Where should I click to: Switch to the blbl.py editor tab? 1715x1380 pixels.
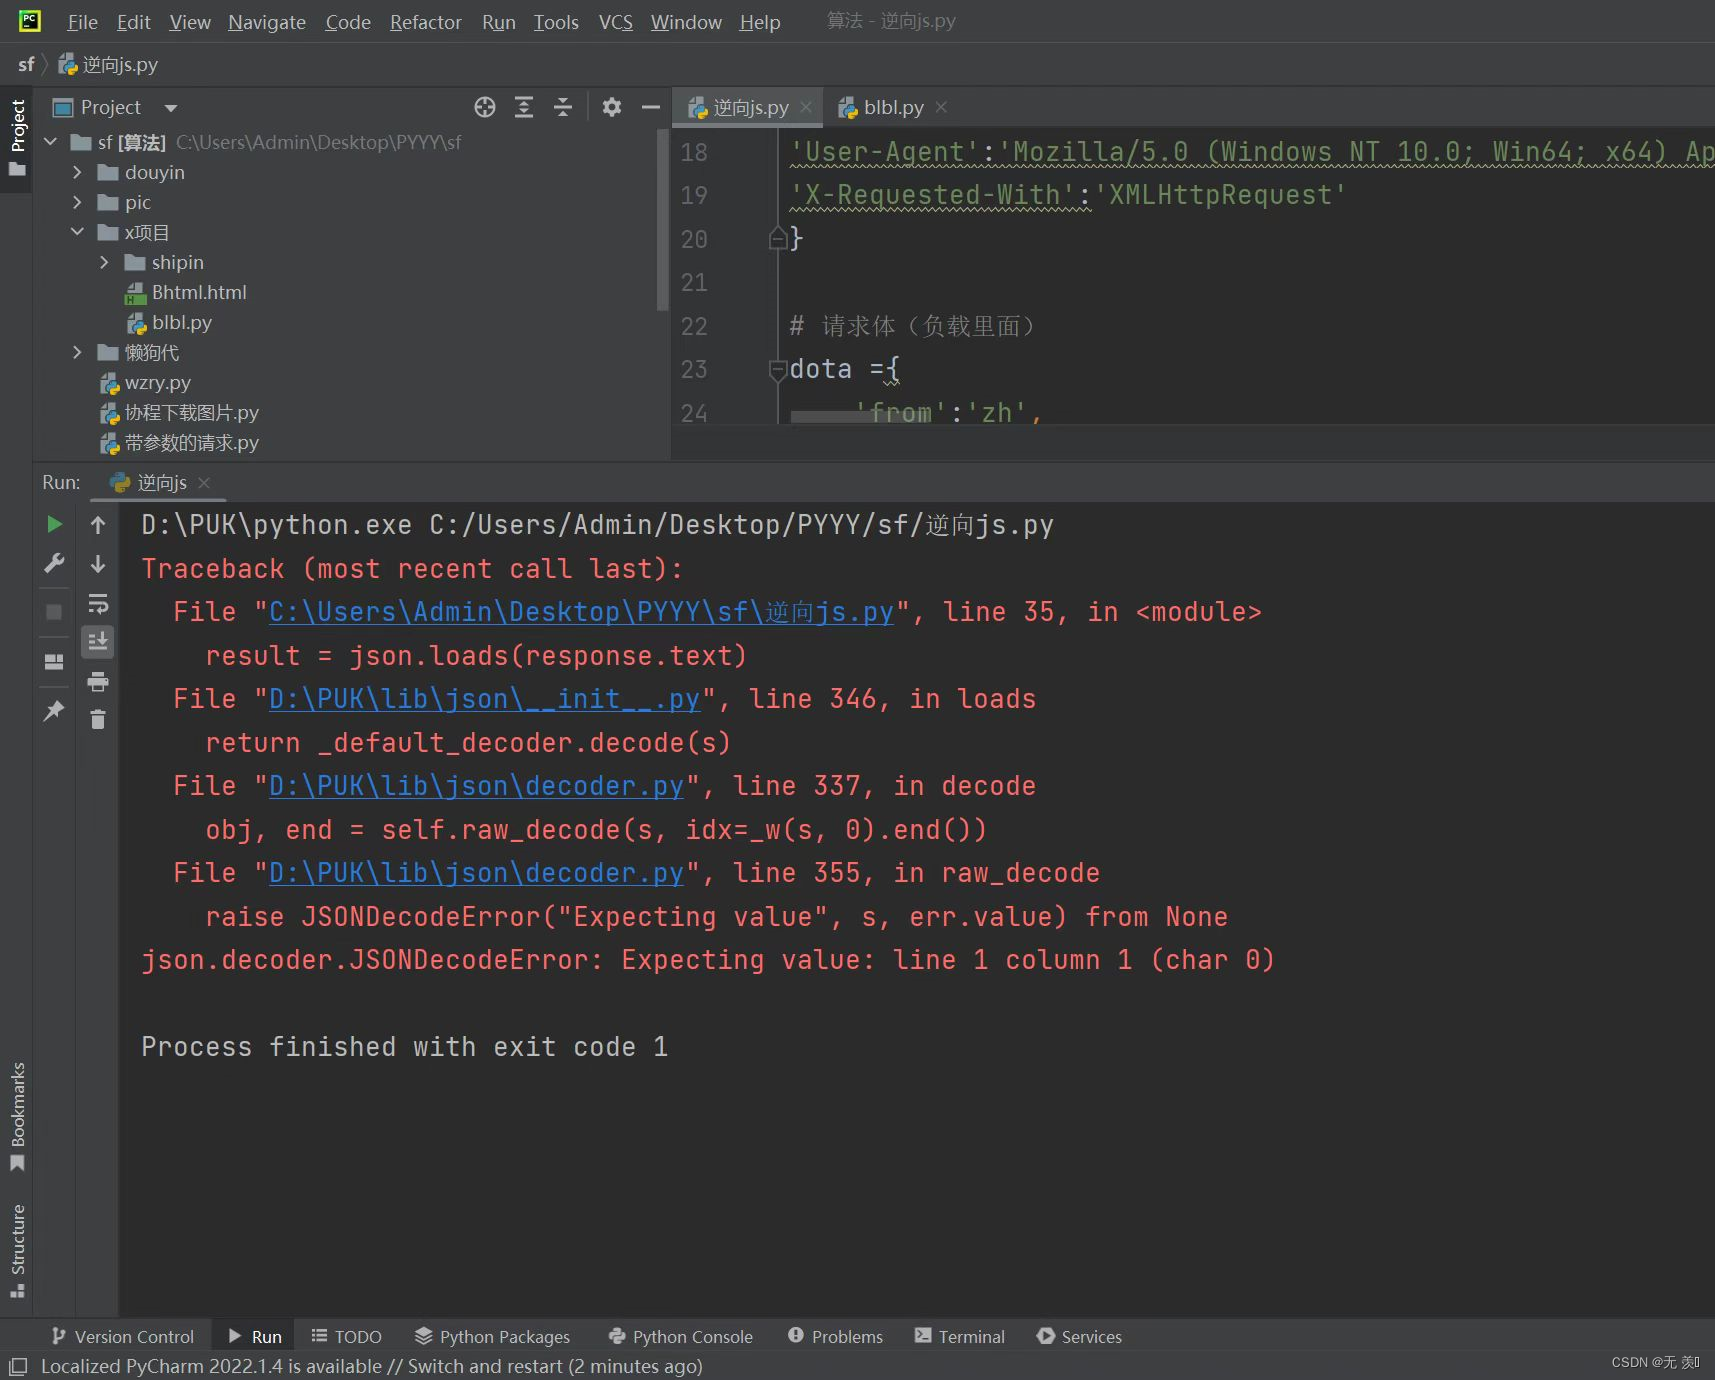pyautogui.click(x=893, y=107)
